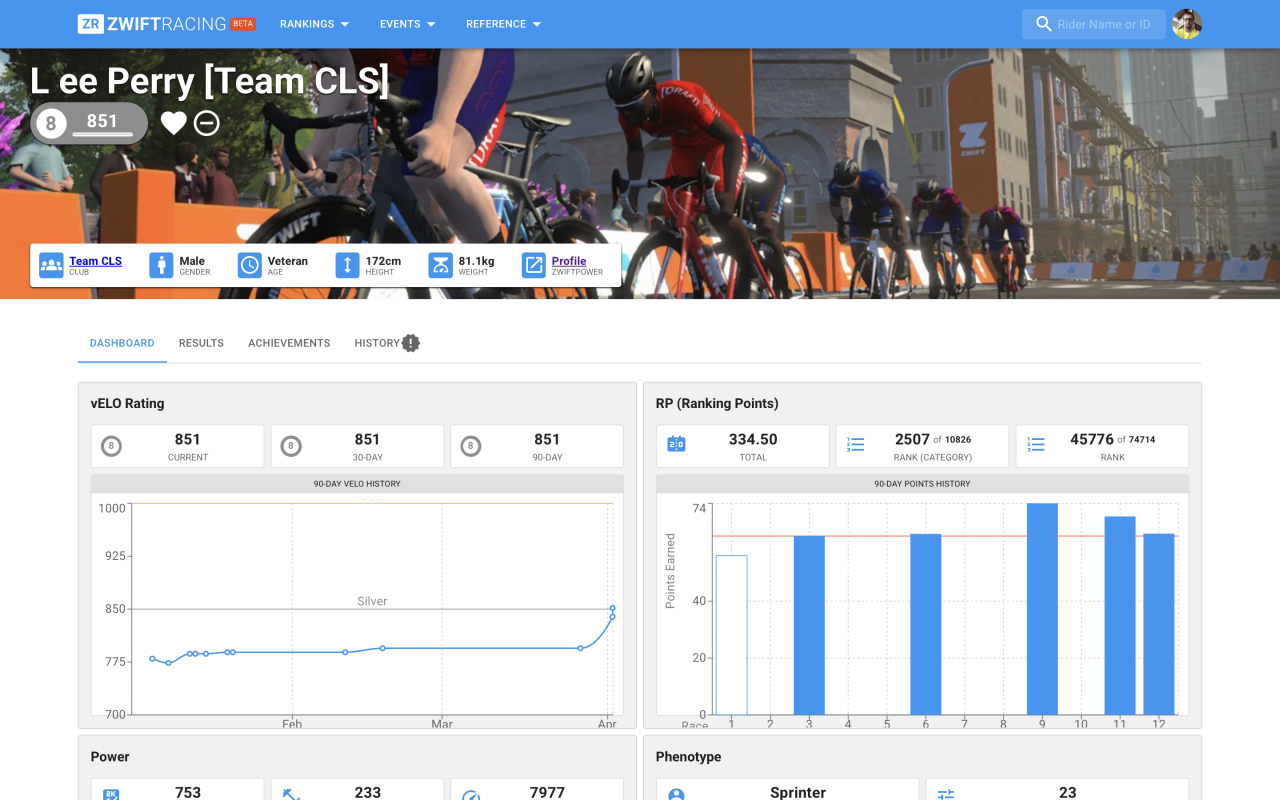The height and width of the screenshot is (800, 1280).
Task: Click the gender person icon
Action: [161, 265]
